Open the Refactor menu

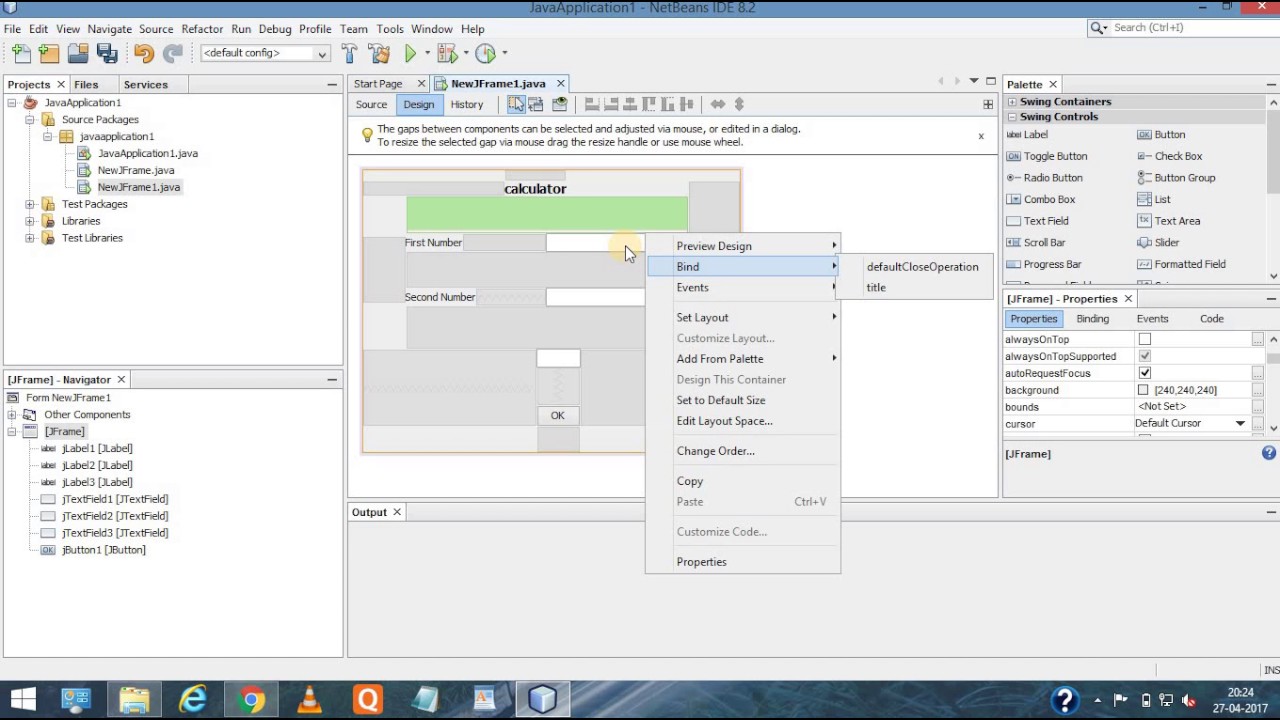point(202,29)
